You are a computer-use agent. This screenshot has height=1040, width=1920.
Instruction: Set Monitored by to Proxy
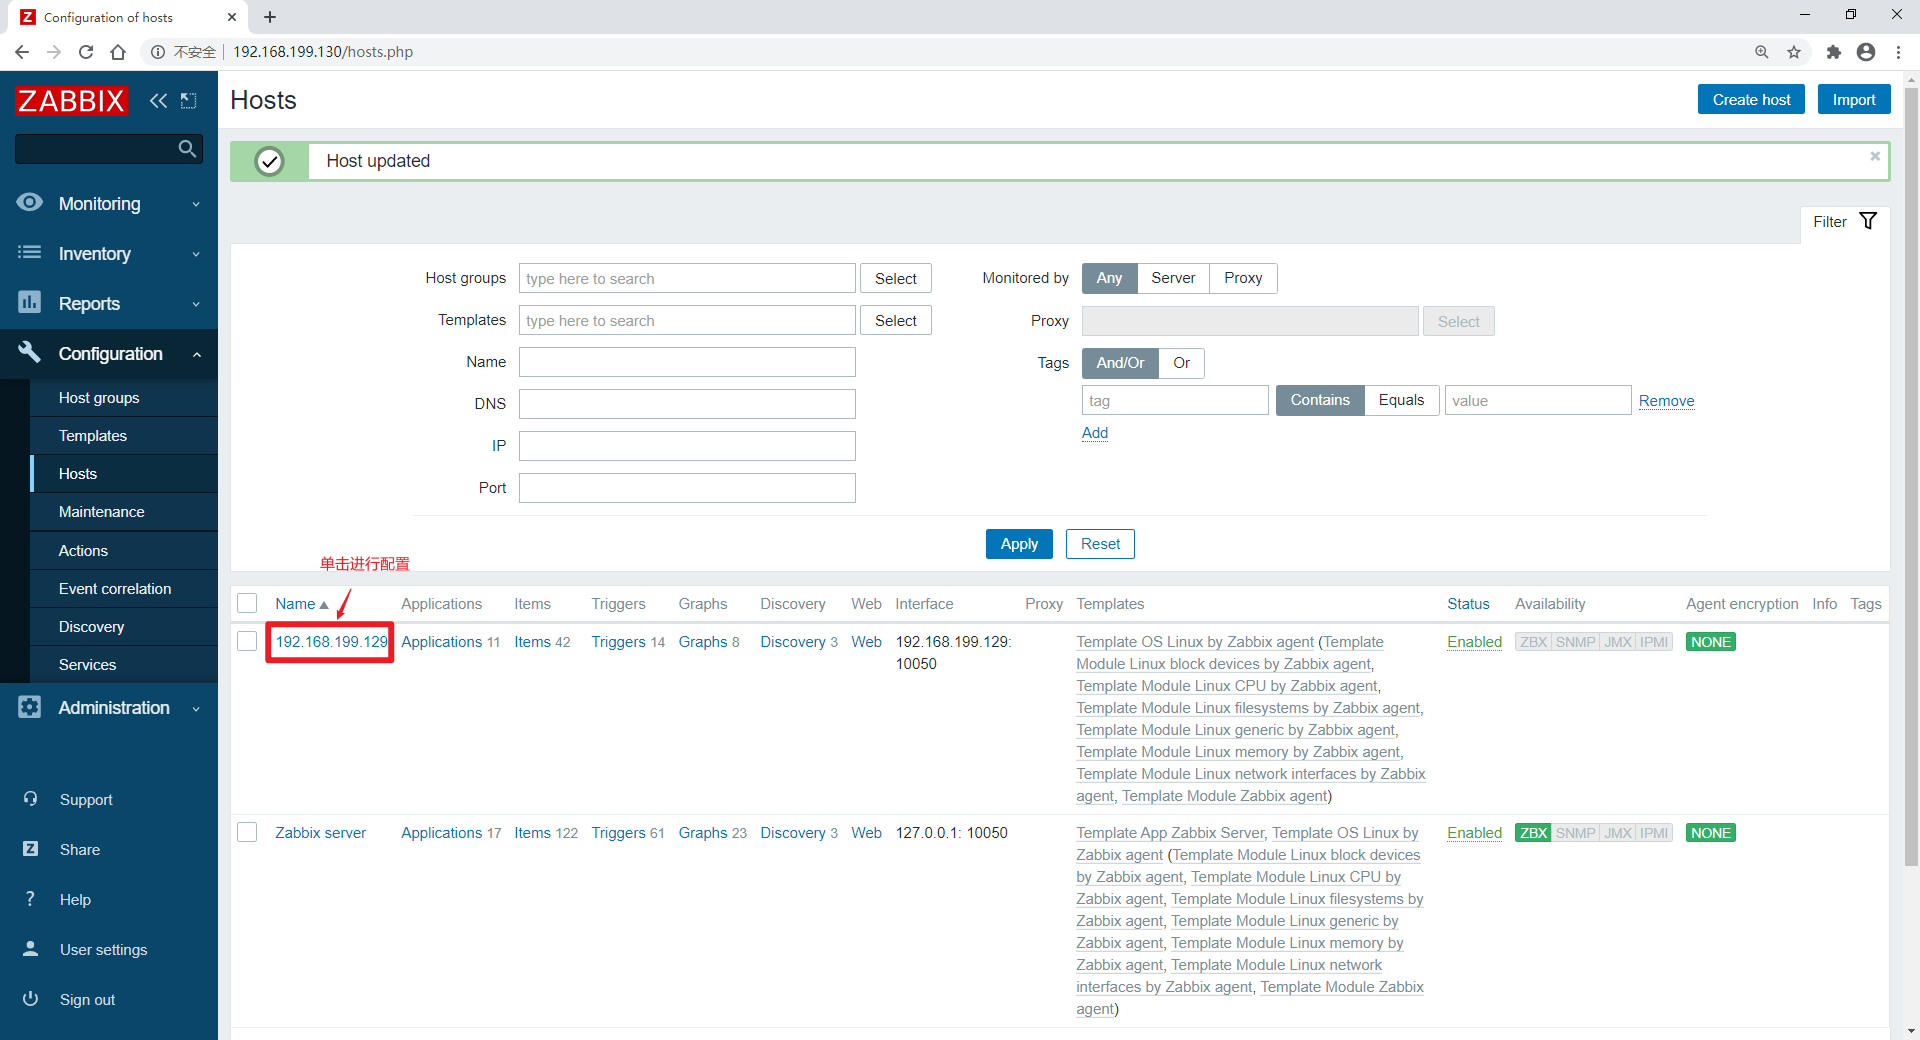(1243, 278)
